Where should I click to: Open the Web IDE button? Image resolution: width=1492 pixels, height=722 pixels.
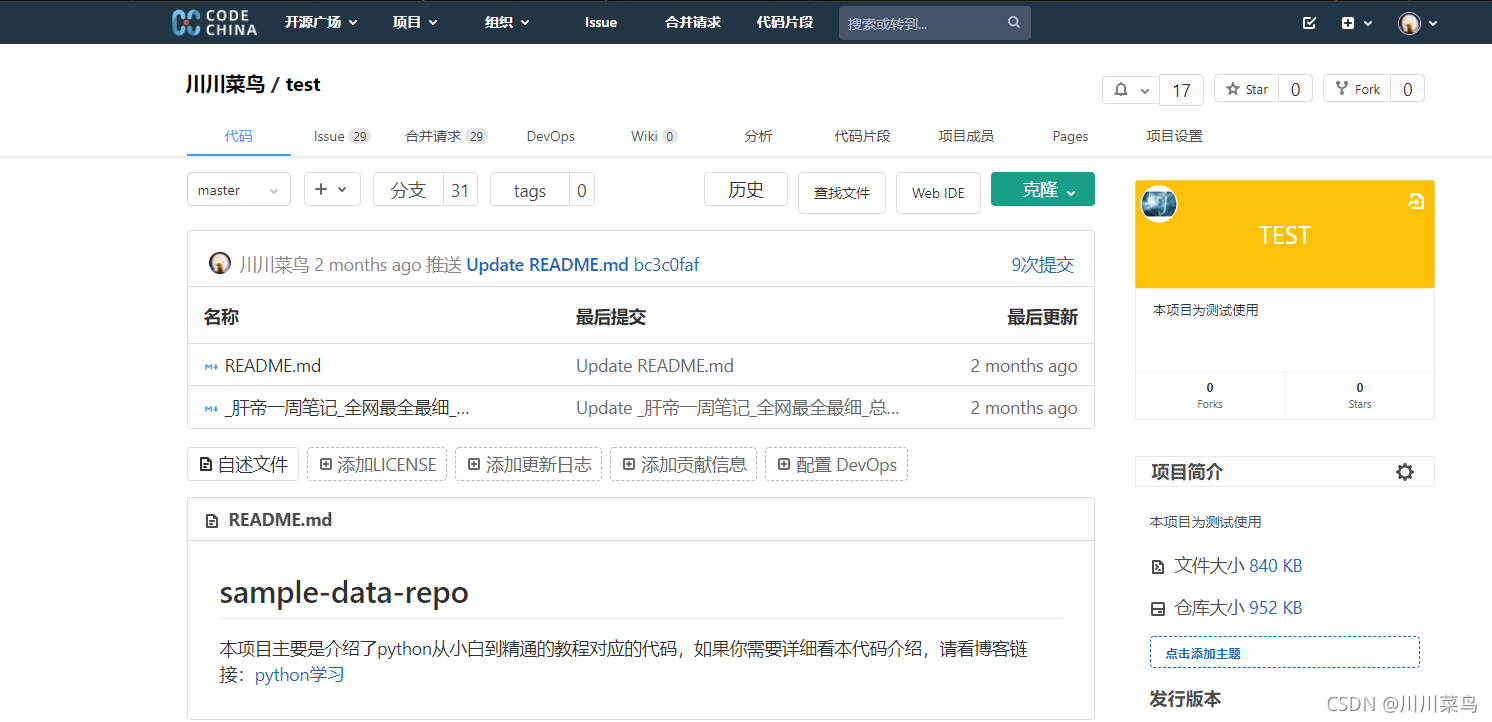[938, 193]
